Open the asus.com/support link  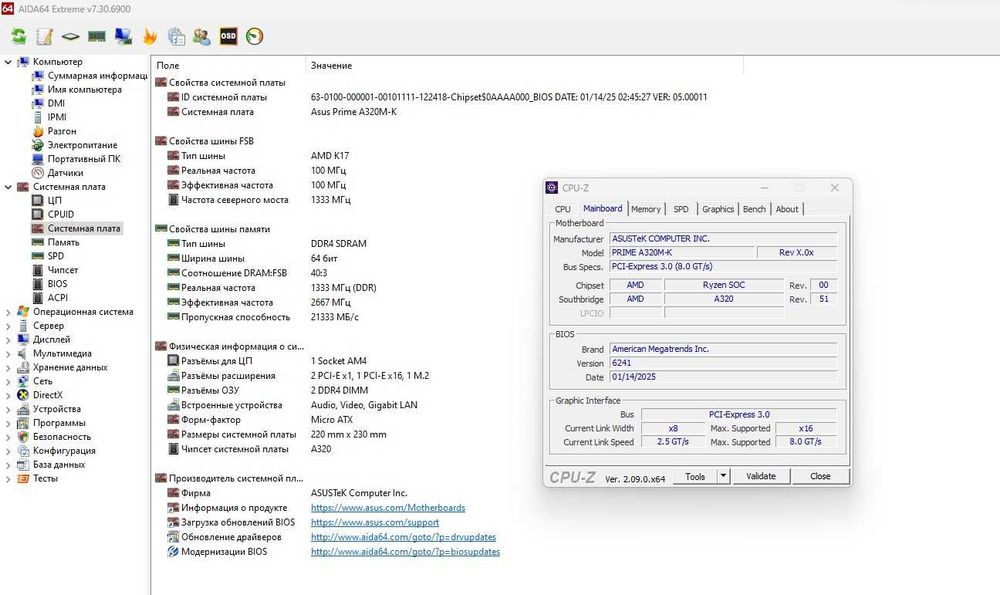pyautogui.click(x=374, y=522)
